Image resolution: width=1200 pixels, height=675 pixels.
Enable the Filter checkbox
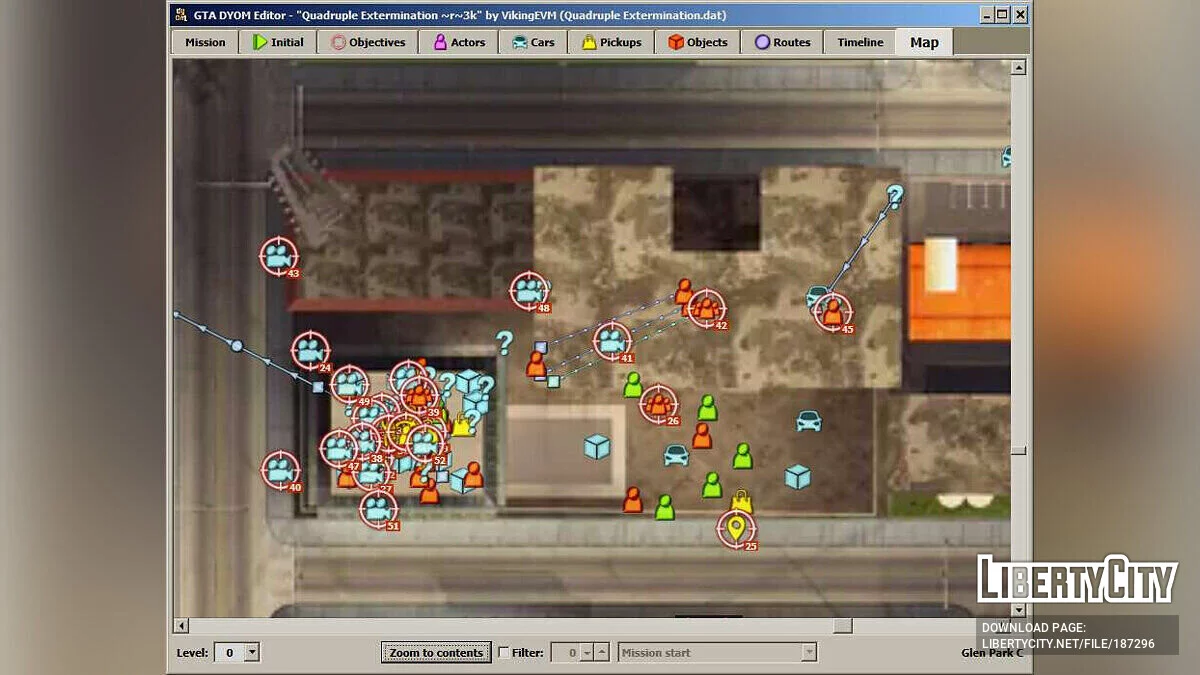[x=505, y=652]
